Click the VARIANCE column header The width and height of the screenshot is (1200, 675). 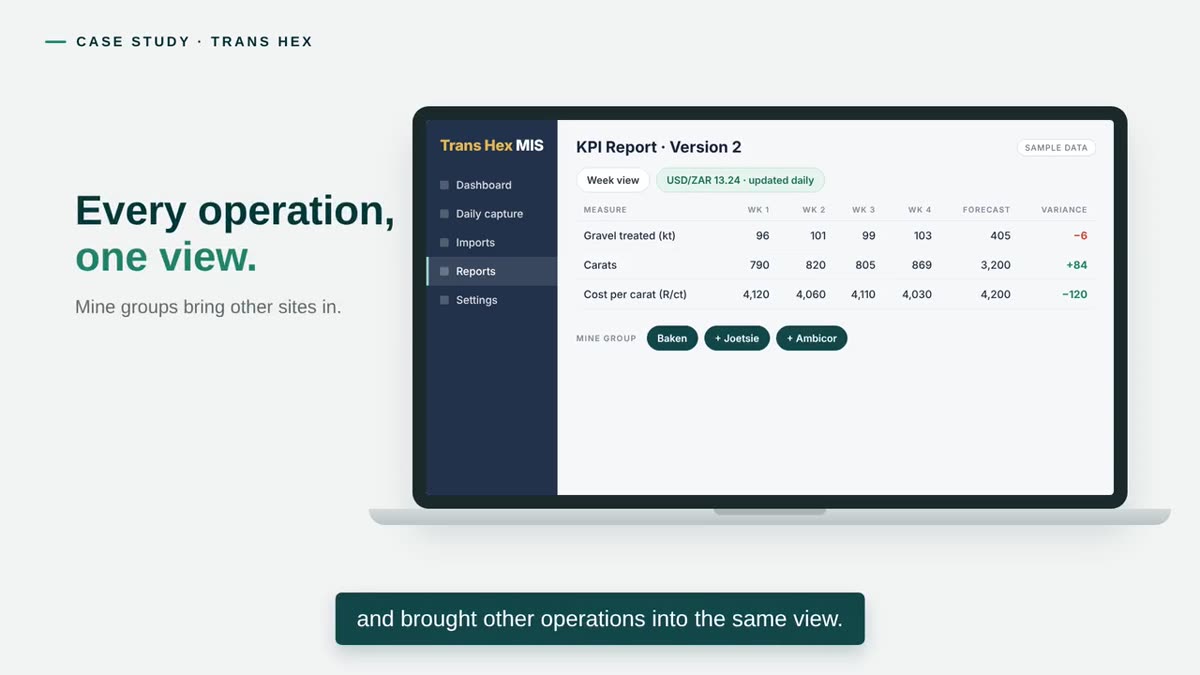click(x=1064, y=210)
